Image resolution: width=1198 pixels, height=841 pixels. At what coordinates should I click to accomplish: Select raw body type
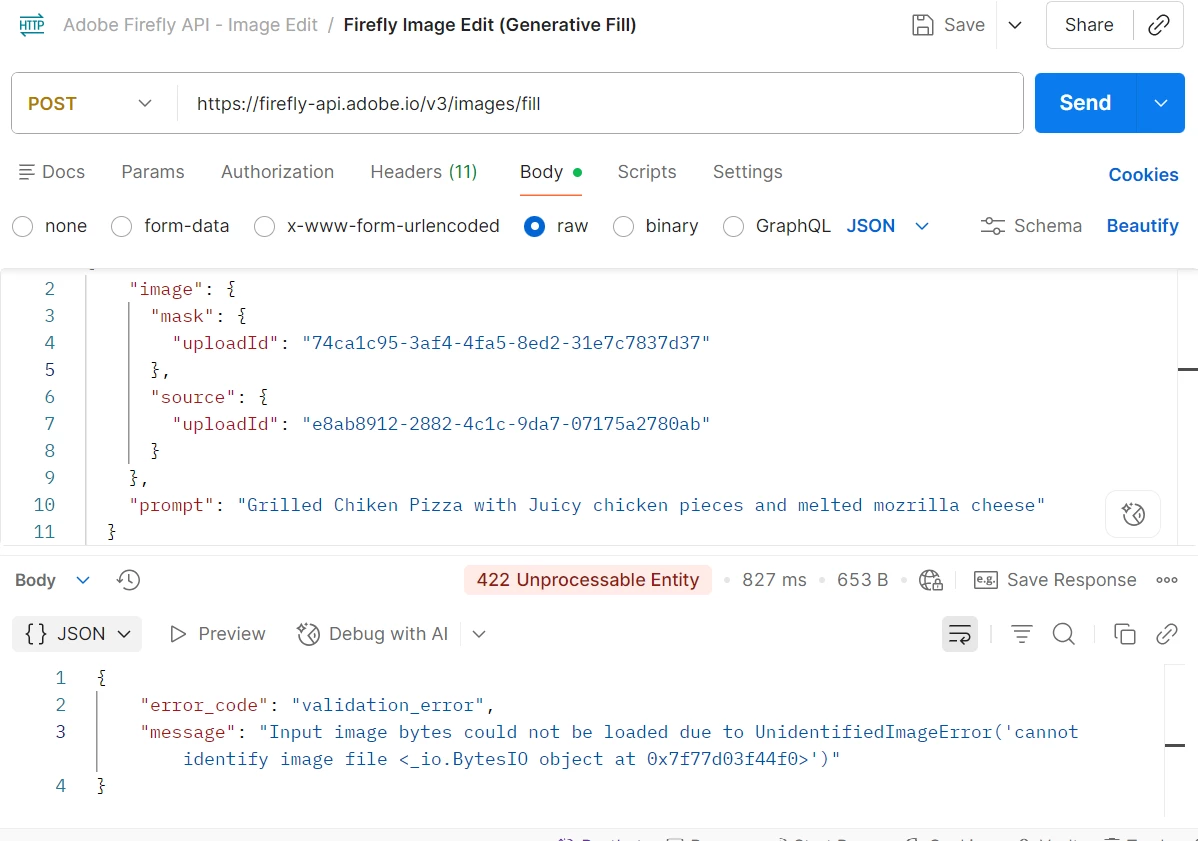[535, 227]
